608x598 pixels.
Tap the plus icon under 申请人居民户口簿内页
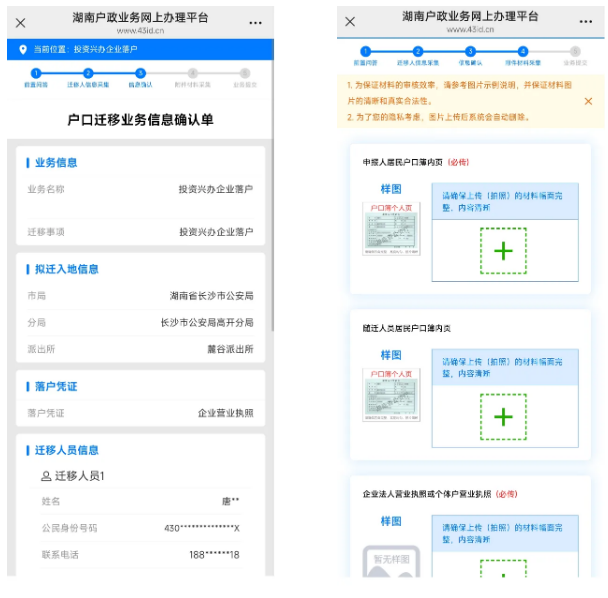tap(503, 251)
